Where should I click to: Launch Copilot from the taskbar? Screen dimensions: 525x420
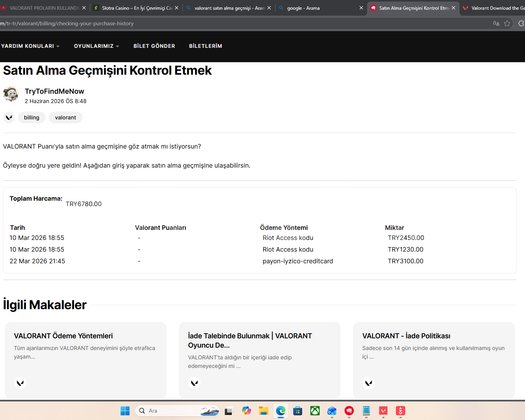pyautogui.click(x=246, y=411)
